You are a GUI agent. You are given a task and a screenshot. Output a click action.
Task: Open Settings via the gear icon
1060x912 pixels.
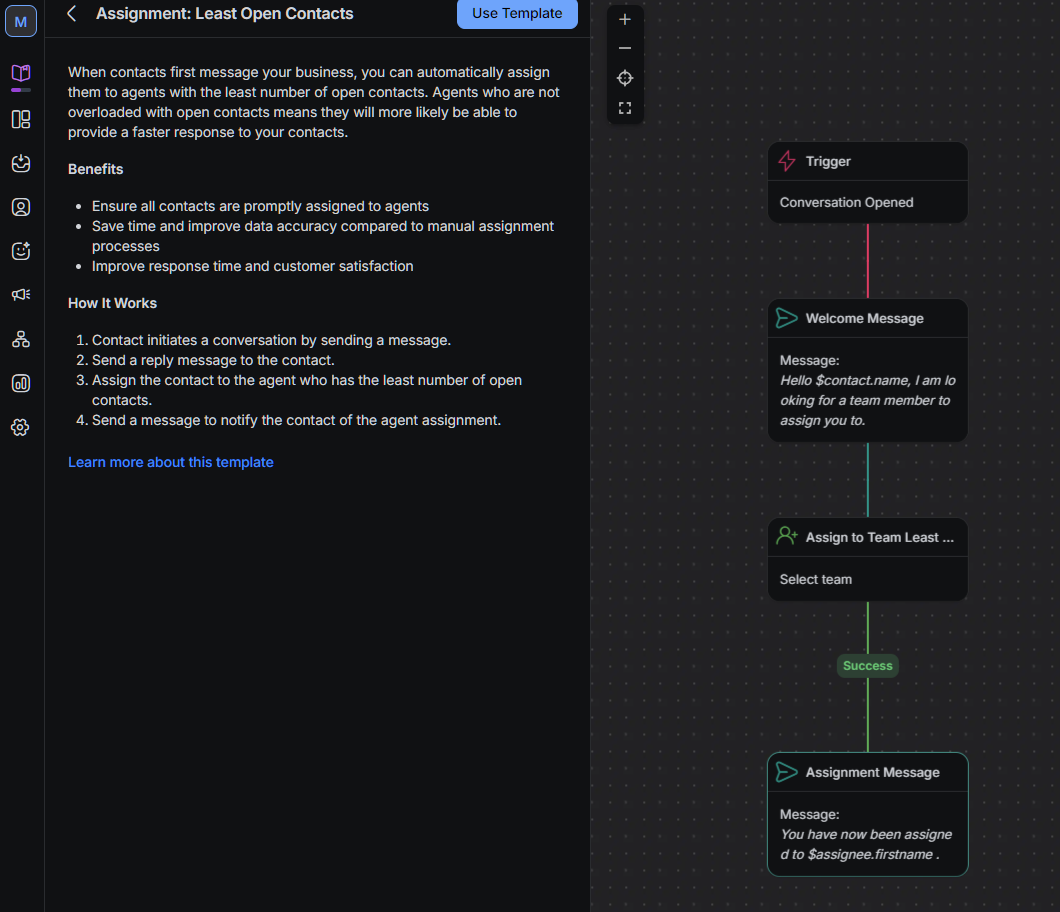pos(21,427)
